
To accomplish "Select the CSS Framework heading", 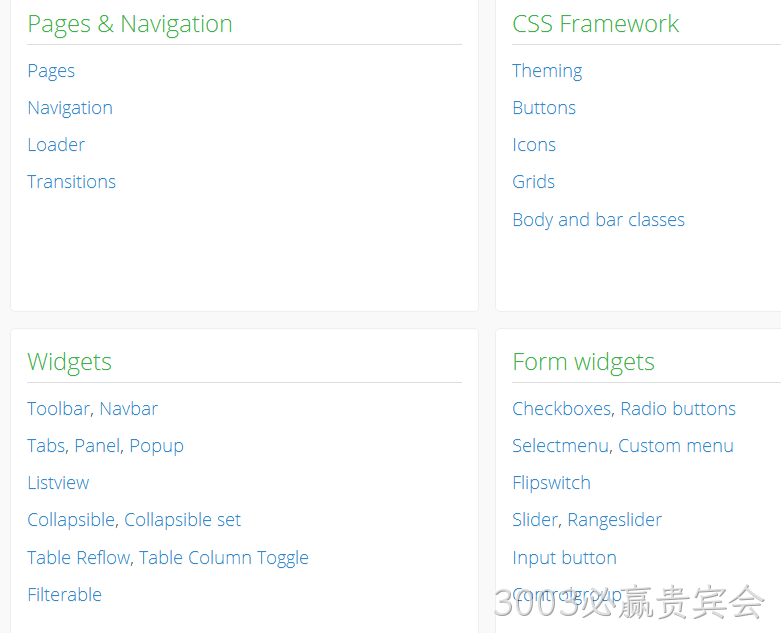I will click(595, 24).
